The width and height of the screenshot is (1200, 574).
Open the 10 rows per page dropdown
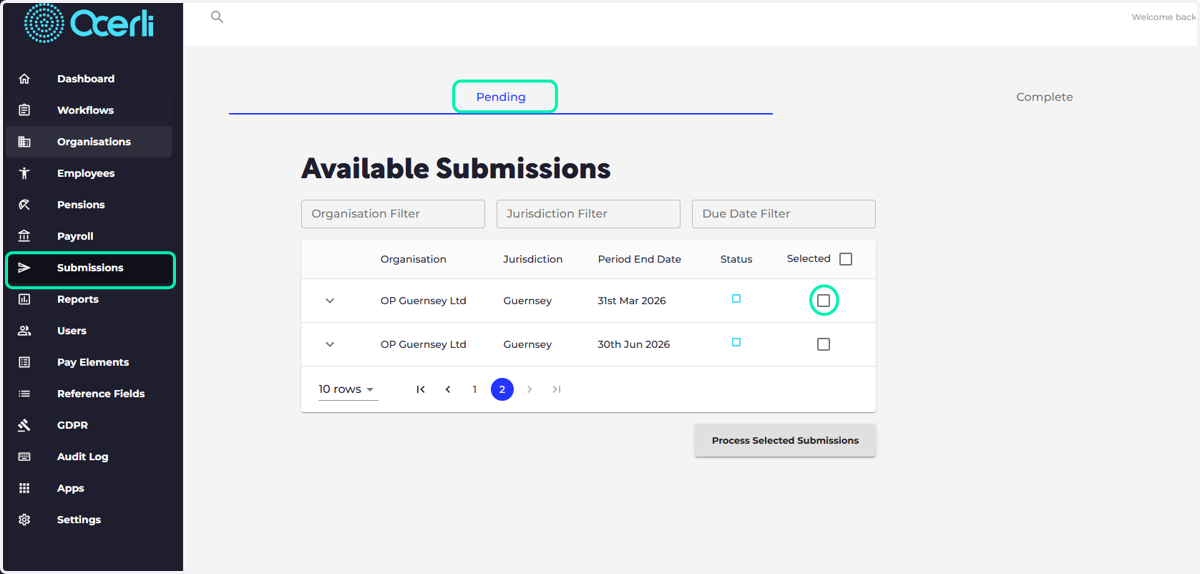(x=348, y=389)
